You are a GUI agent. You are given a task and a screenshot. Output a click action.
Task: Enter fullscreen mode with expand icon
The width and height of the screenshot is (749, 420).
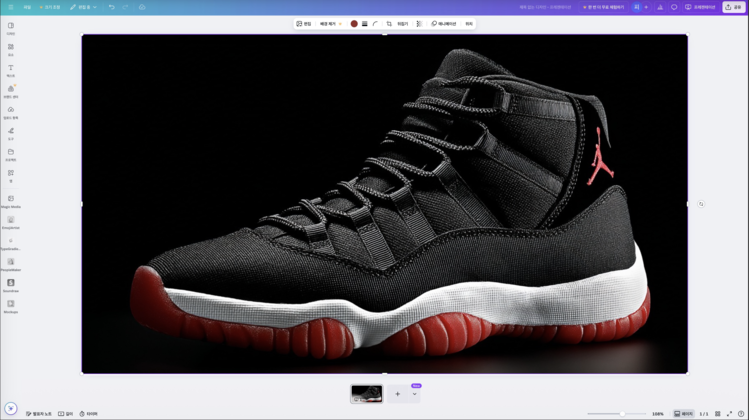(x=729, y=414)
